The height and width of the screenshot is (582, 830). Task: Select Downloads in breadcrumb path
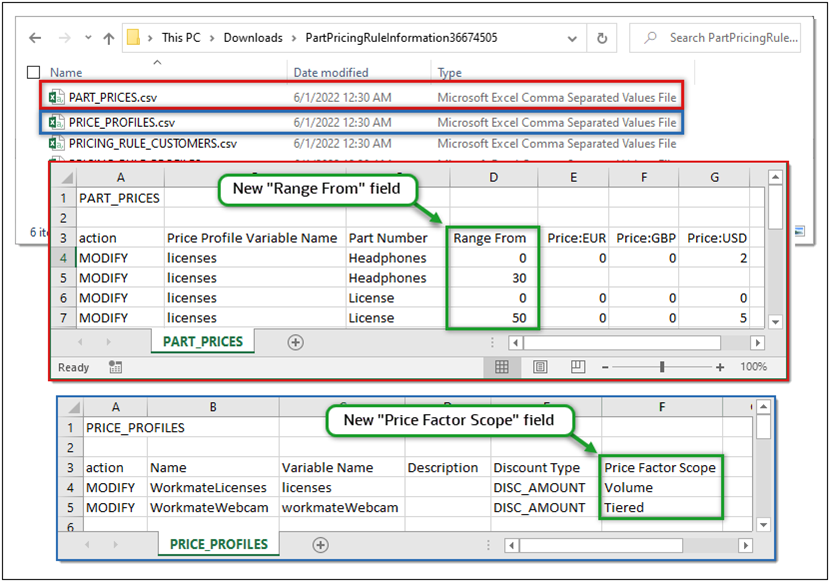pos(253,38)
